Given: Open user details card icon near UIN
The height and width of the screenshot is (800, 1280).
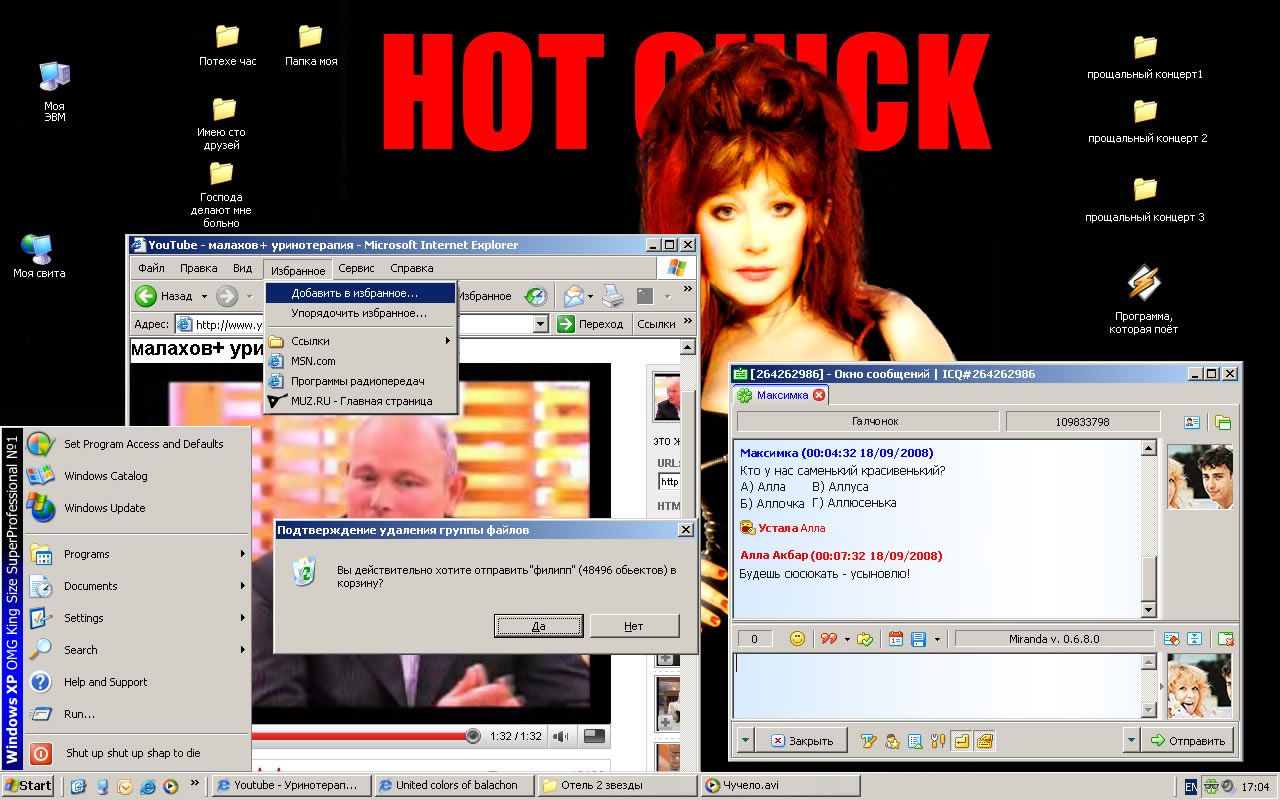Looking at the screenshot, I should click(1192, 422).
